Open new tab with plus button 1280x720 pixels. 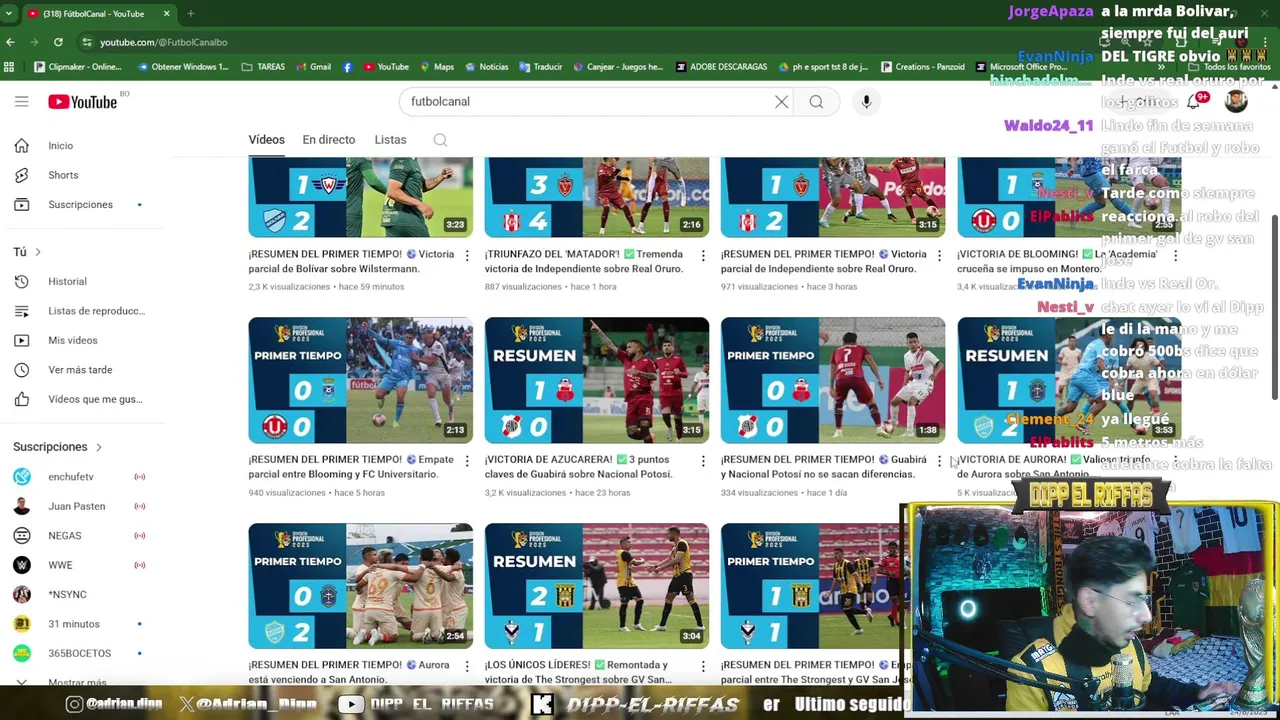point(190,14)
